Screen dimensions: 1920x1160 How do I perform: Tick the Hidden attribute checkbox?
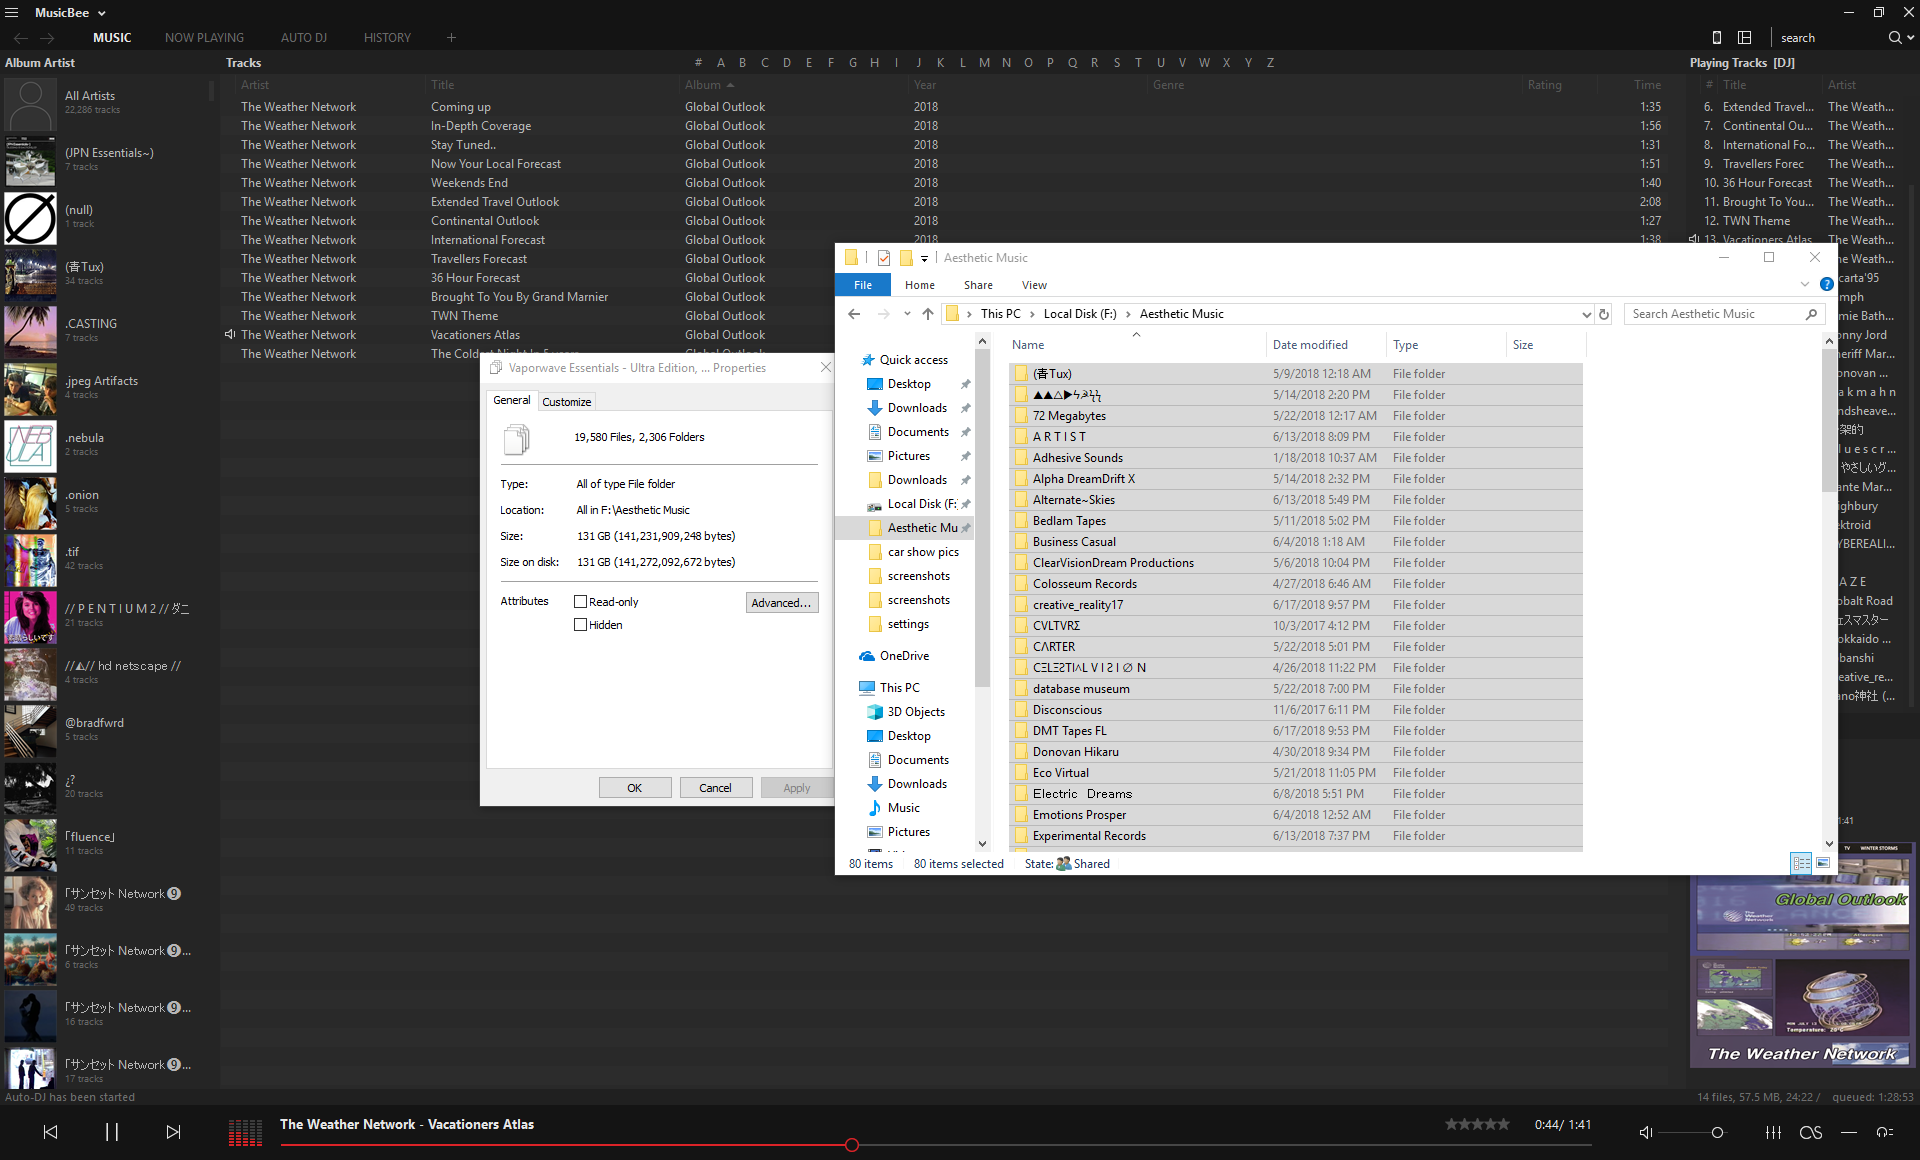click(x=580, y=625)
